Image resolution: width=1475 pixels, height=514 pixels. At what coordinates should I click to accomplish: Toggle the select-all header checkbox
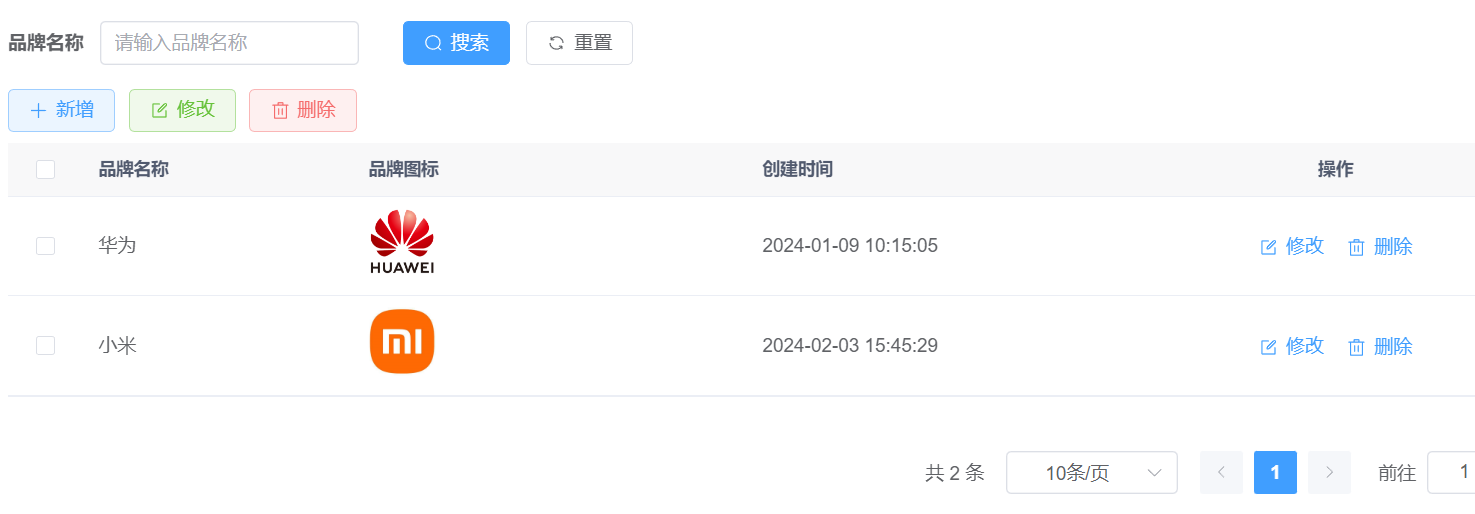[x=45, y=169]
